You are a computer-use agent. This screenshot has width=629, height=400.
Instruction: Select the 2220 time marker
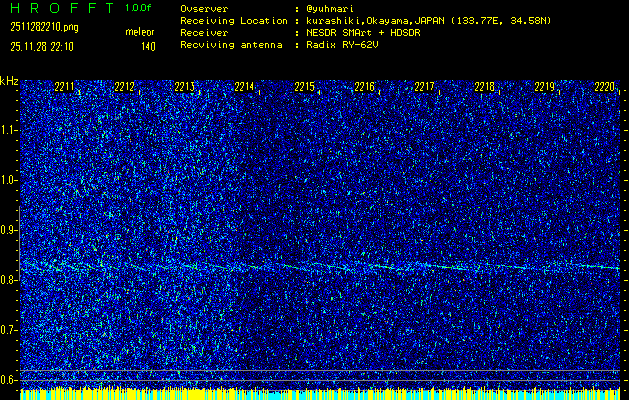[604, 88]
